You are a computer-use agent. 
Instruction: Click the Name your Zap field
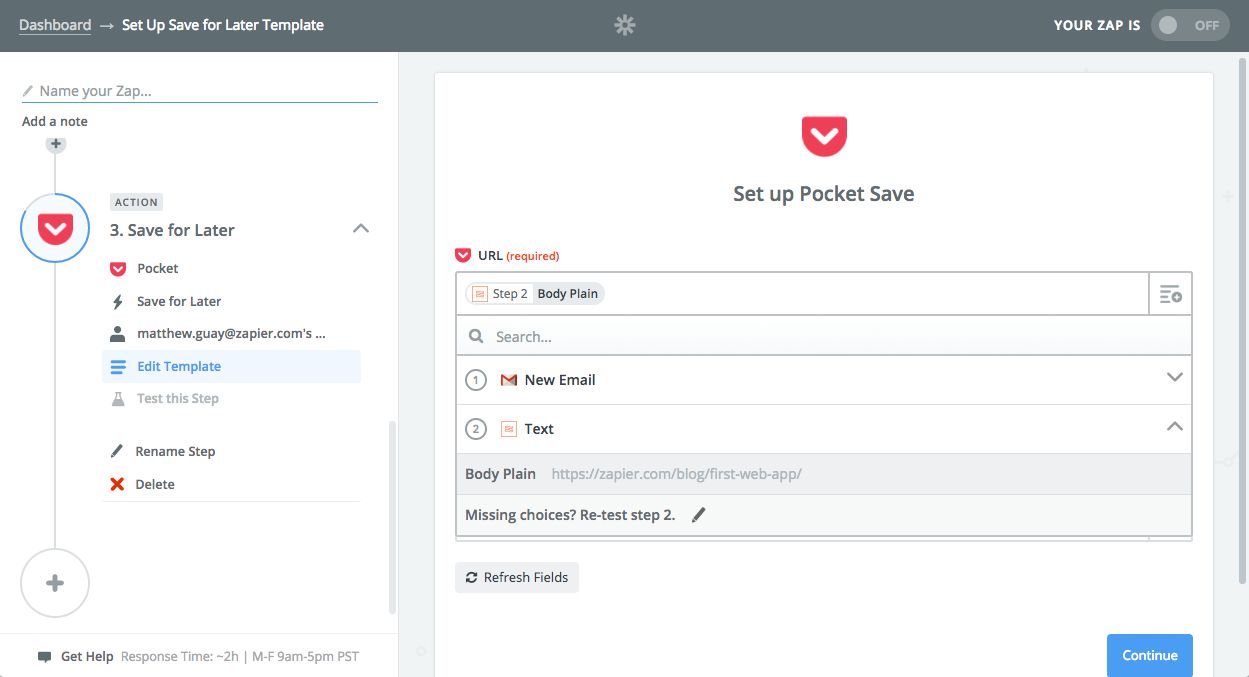coord(199,91)
